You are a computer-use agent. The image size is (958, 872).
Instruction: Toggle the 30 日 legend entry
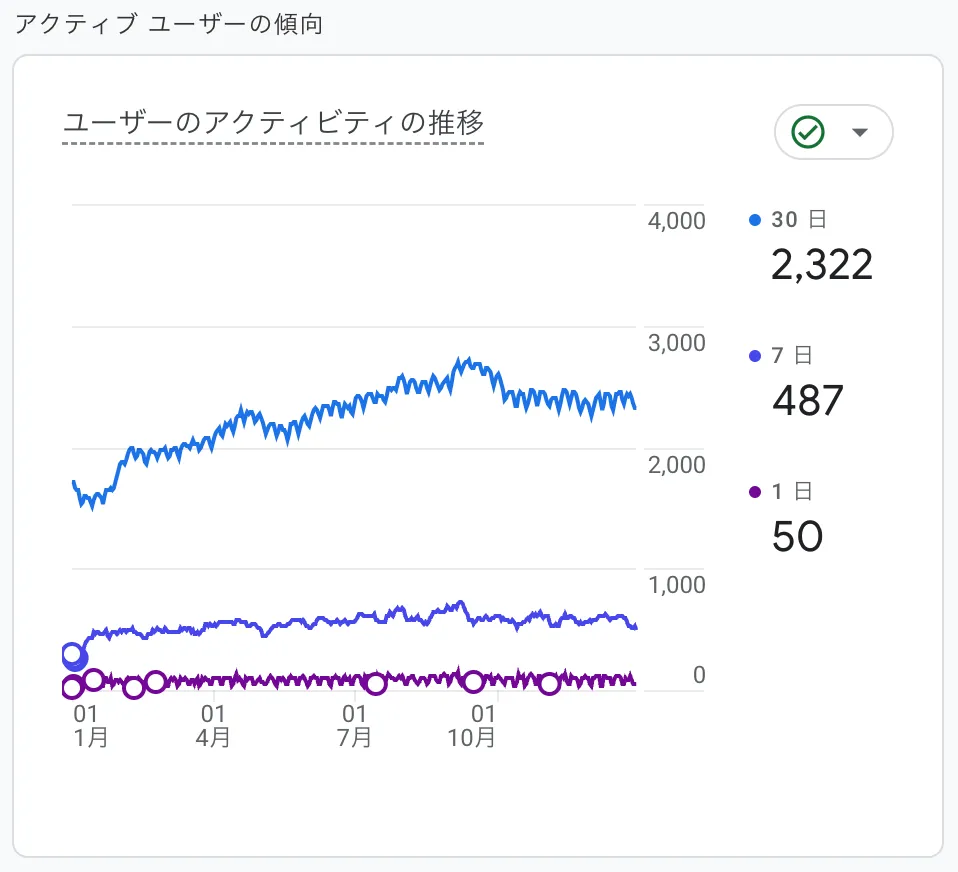tap(793, 219)
